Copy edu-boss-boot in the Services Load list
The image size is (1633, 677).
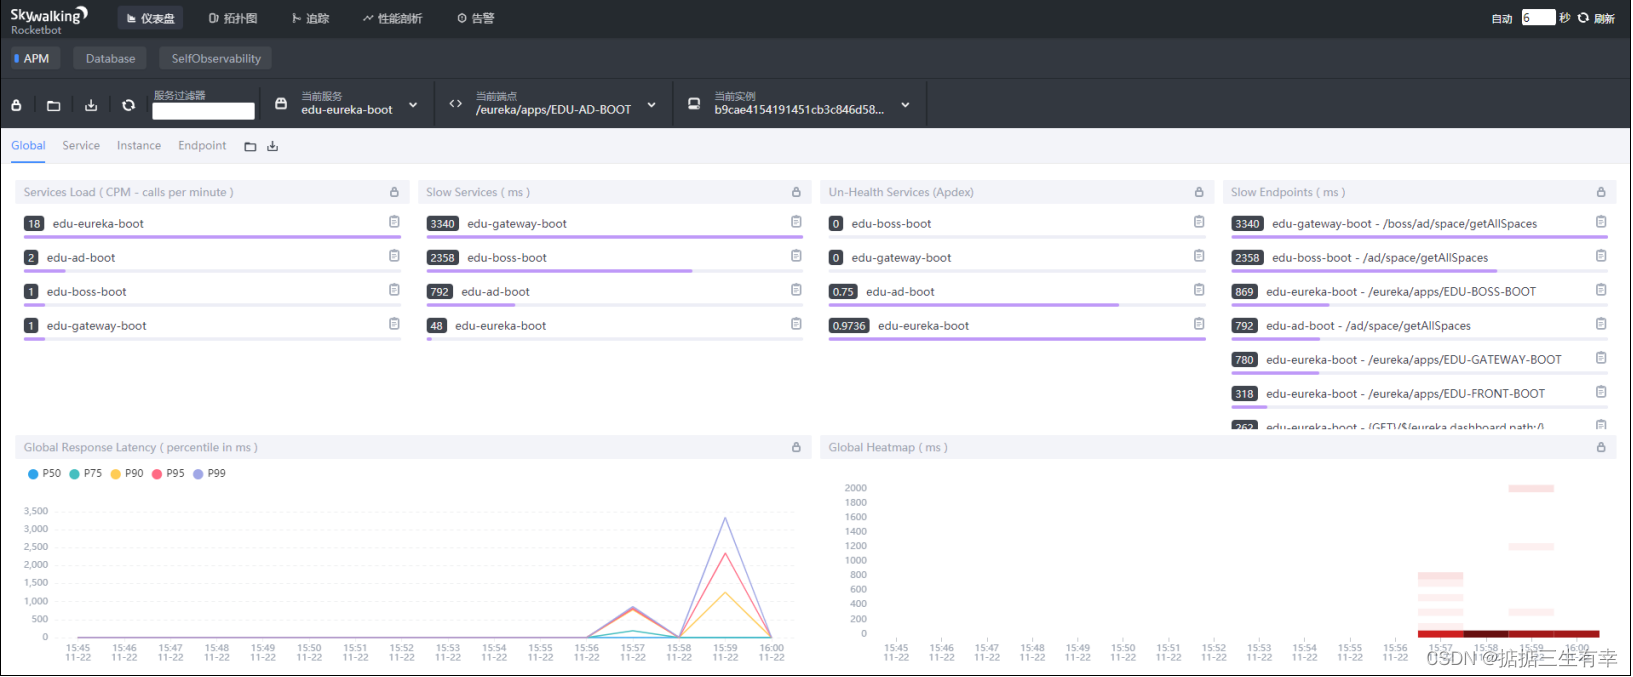pyautogui.click(x=394, y=290)
